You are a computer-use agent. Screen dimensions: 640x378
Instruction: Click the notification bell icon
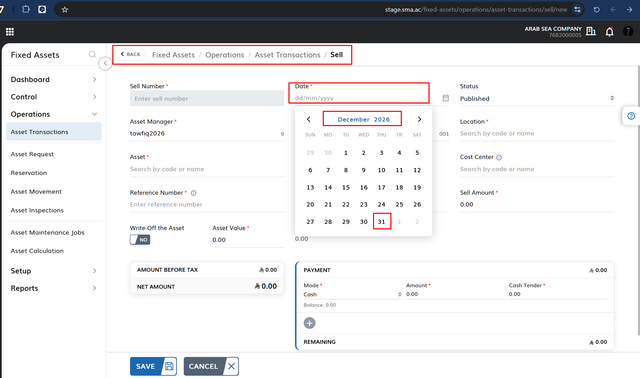[x=609, y=31]
